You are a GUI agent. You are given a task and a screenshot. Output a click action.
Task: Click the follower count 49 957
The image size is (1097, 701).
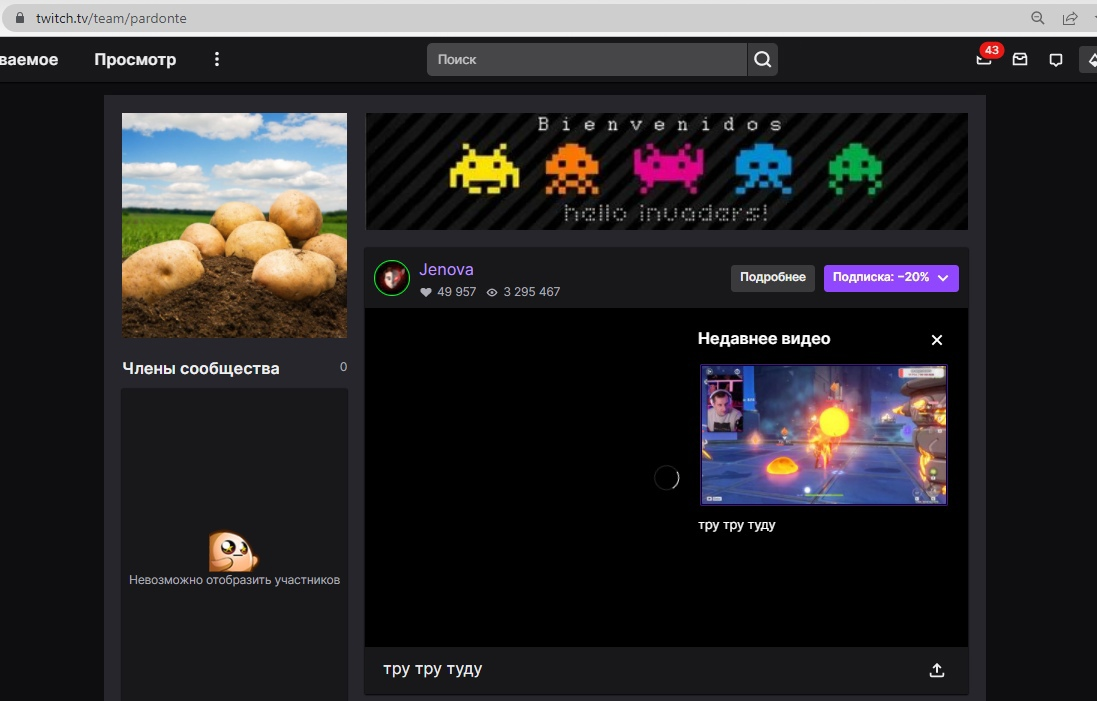point(448,292)
